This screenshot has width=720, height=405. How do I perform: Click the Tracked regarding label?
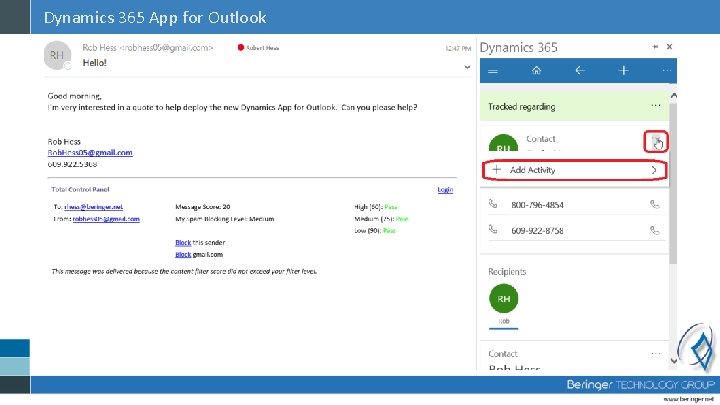522,107
